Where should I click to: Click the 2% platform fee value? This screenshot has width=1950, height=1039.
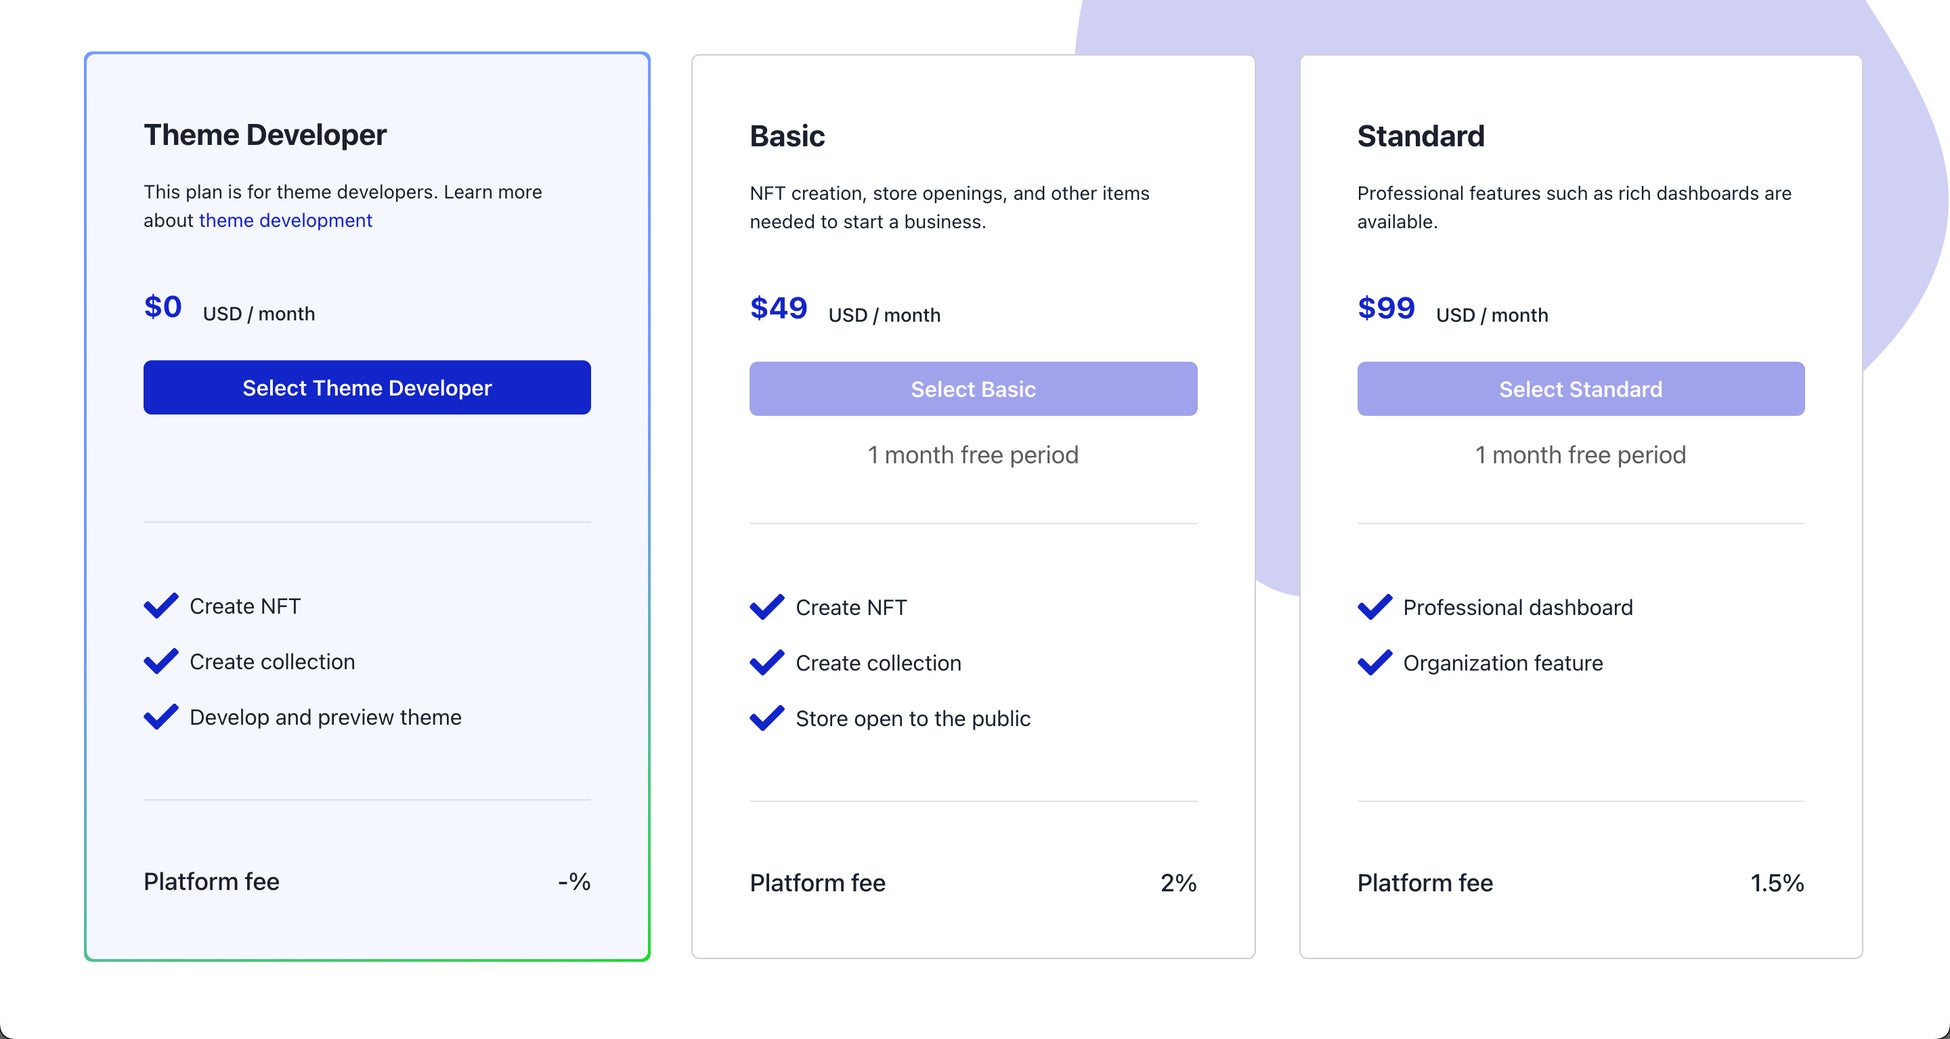(1178, 883)
